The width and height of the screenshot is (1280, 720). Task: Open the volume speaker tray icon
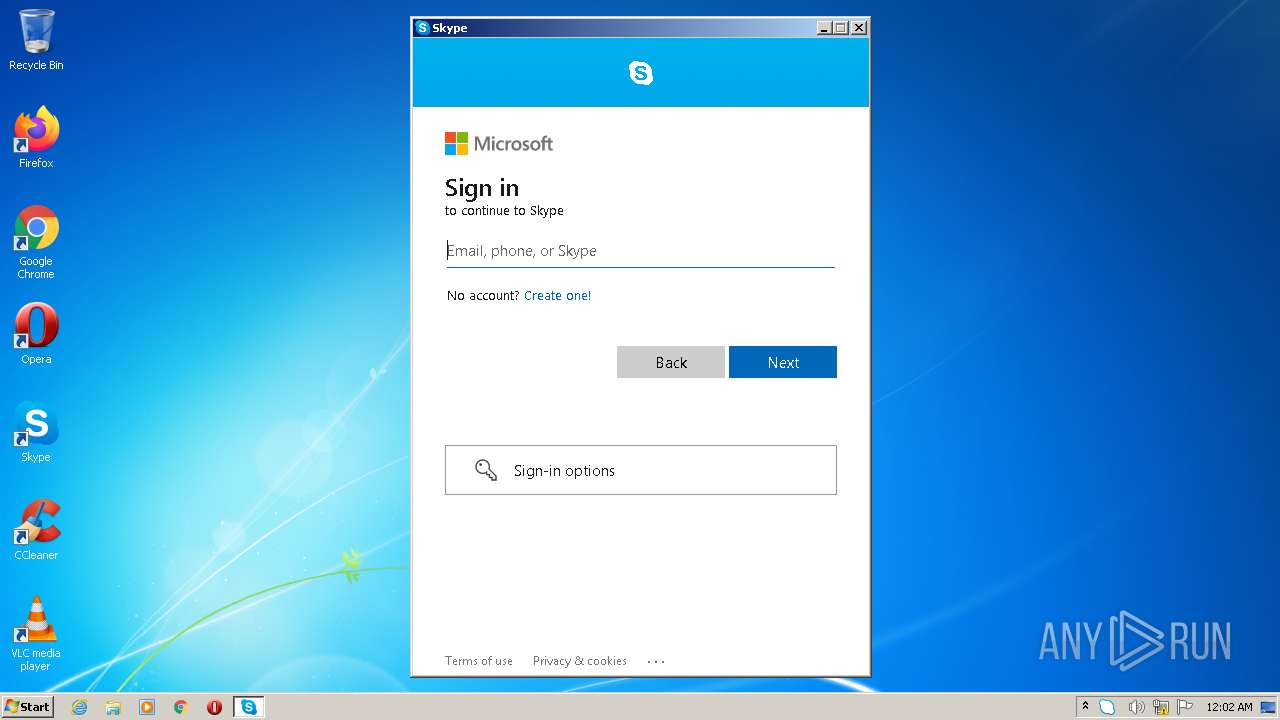point(1136,707)
